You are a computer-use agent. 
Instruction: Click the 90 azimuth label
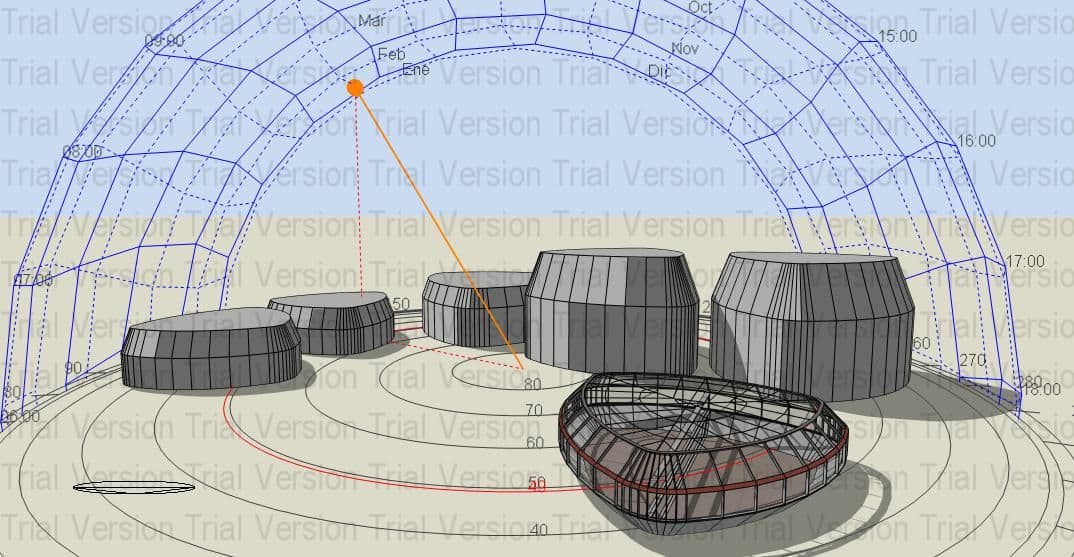click(x=73, y=368)
